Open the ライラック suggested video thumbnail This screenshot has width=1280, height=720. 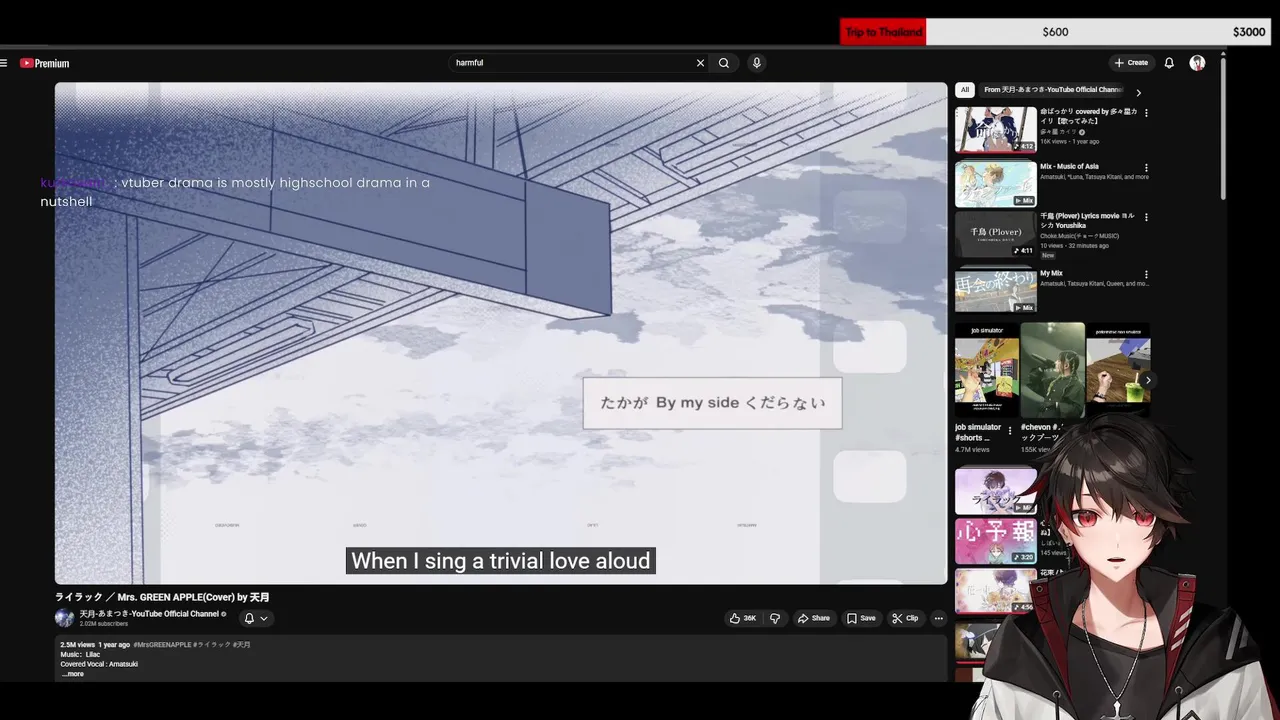[996, 490]
